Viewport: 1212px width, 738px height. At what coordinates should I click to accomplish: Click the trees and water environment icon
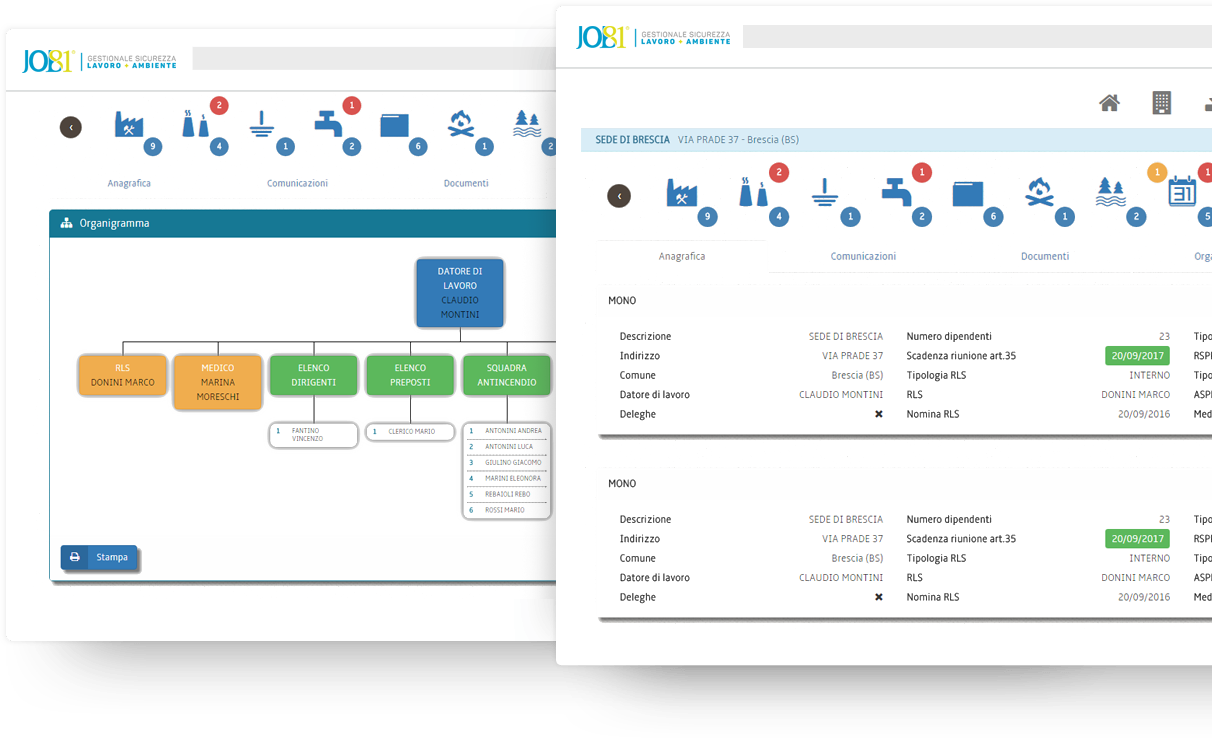tap(1110, 193)
